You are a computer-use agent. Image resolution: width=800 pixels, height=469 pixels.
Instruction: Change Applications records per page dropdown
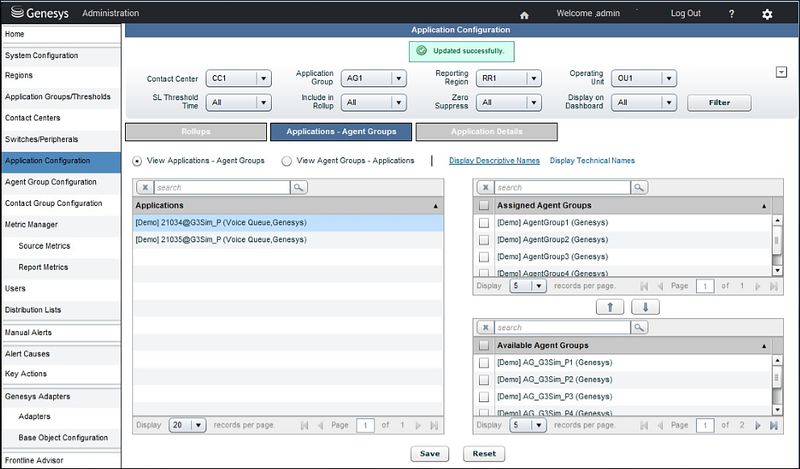click(x=188, y=425)
